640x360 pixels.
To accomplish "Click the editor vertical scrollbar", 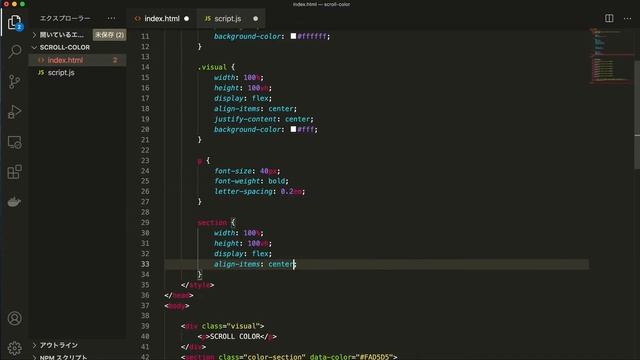I will 637,114.
